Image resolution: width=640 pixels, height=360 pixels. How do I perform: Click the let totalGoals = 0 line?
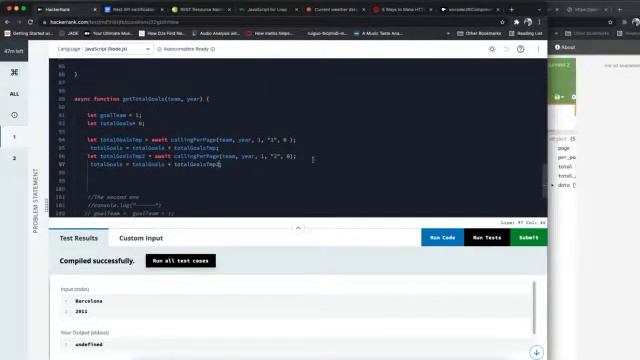[x=116, y=123]
